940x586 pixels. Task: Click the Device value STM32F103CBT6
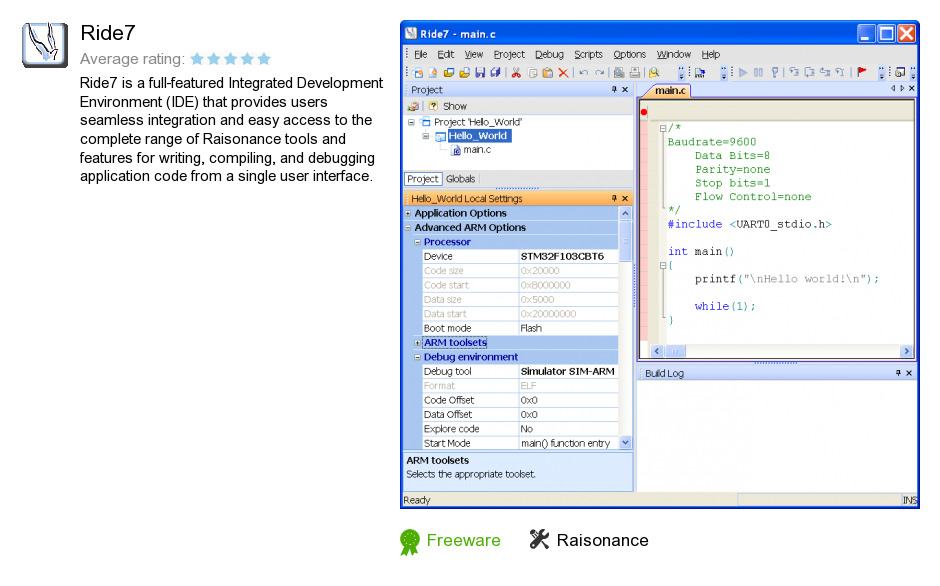(562, 257)
